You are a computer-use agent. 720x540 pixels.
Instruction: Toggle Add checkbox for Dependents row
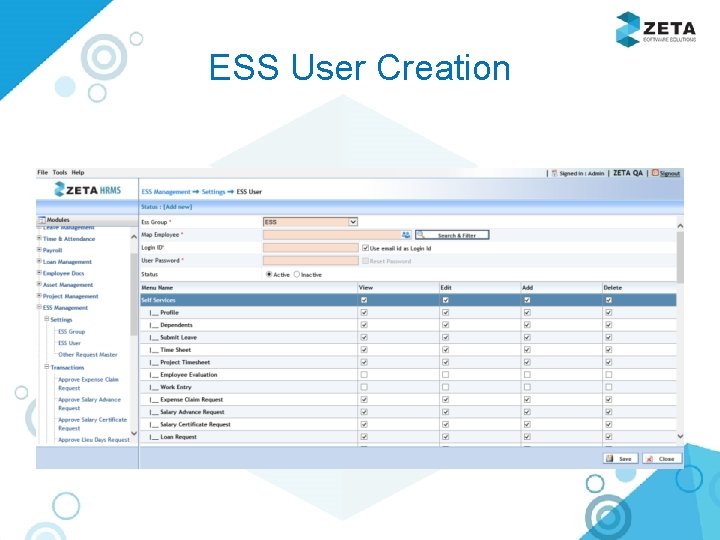pyautogui.click(x=527, y=325)
